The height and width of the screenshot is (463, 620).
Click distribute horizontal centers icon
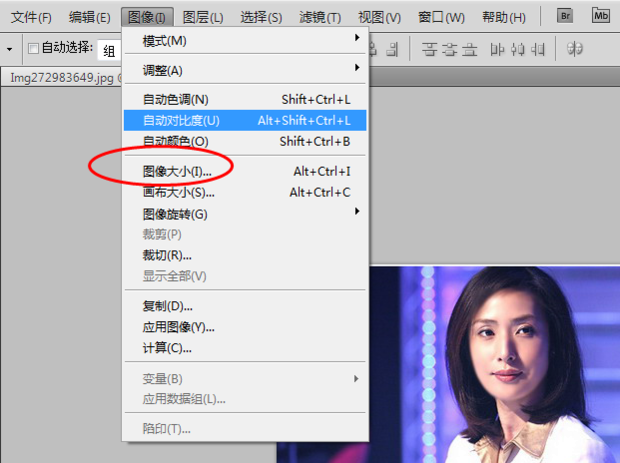[517, 49]
